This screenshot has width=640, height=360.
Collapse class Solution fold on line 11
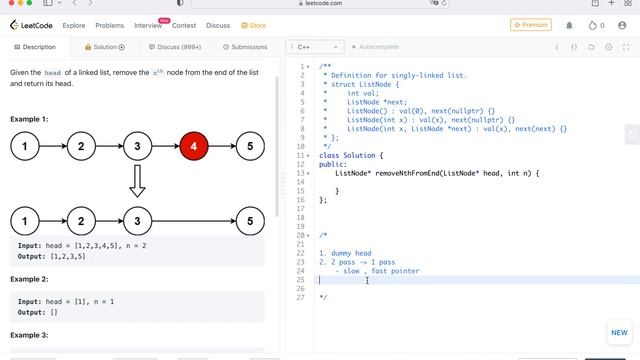[x=308, y=156]
